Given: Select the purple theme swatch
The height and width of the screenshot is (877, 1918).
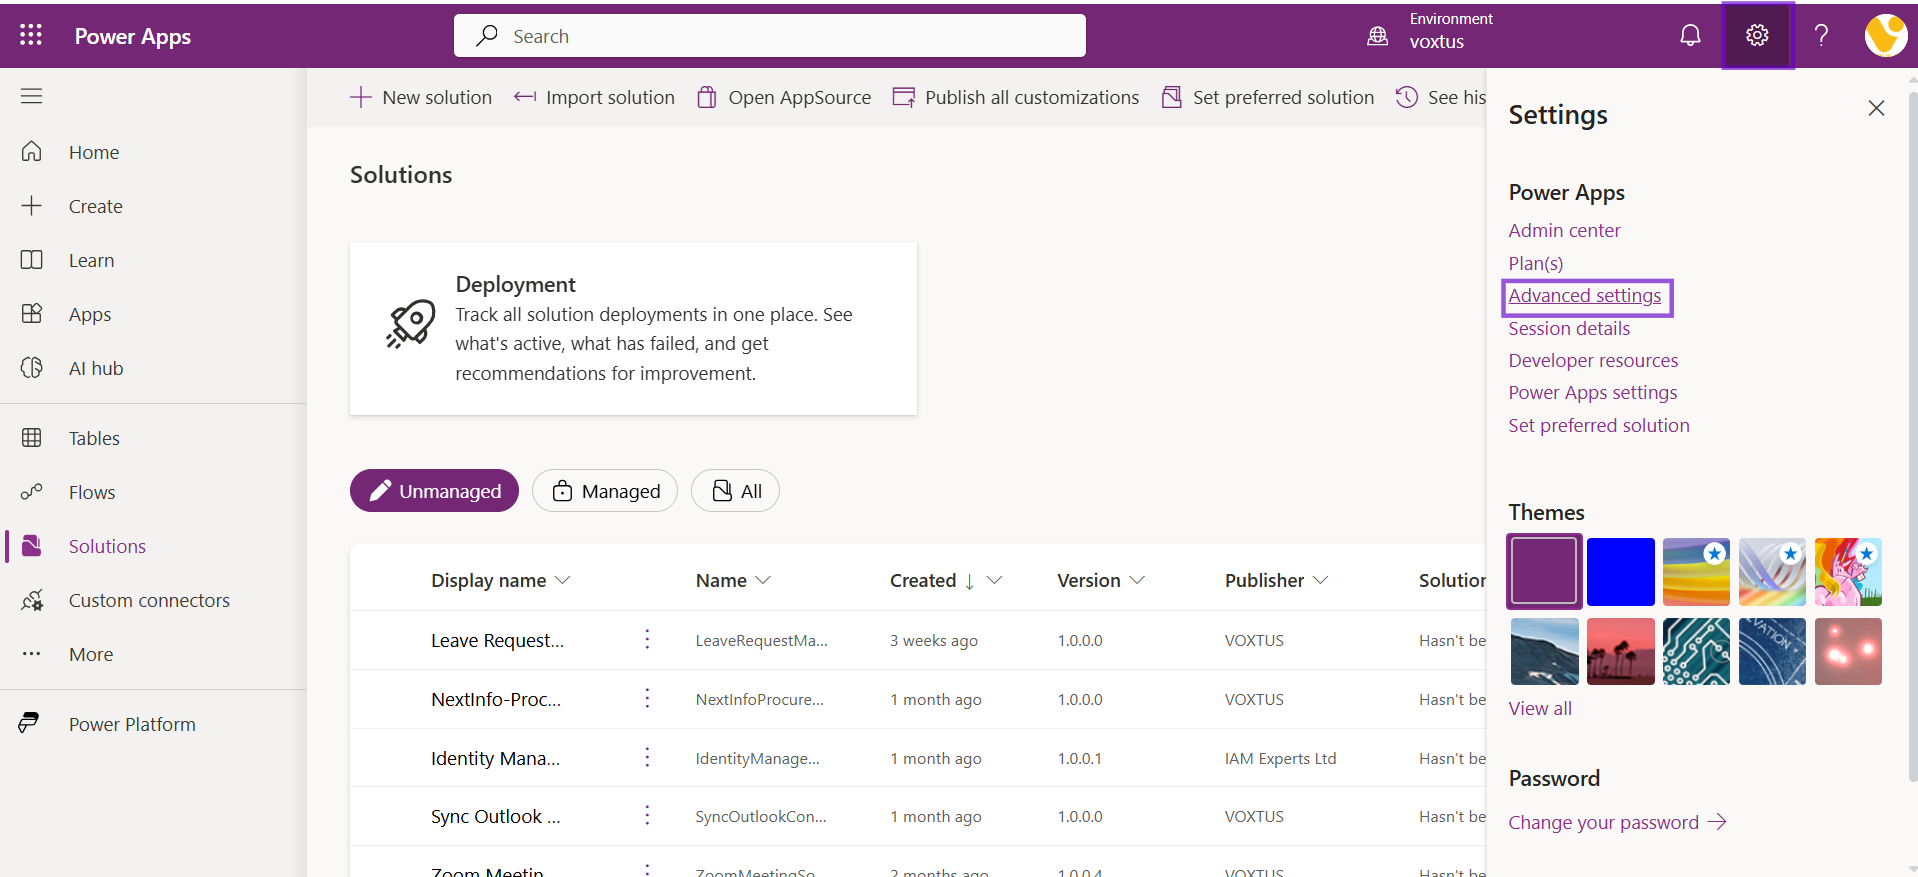Looking at the screenshot, I should 1544,571.
